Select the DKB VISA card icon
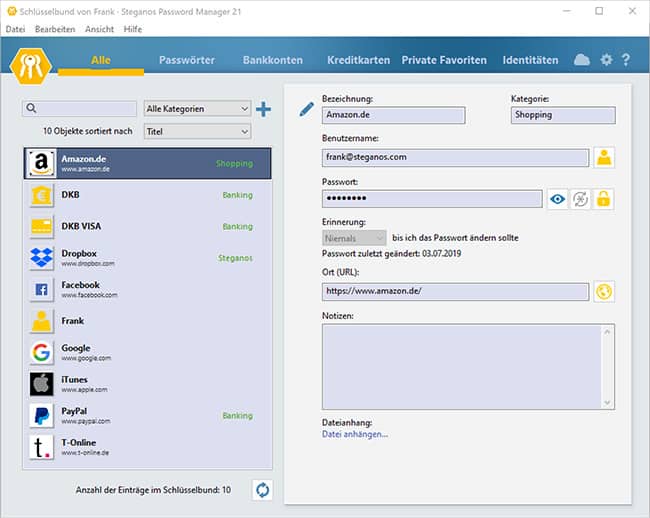 pyautogui.click(x=41, y=226)
